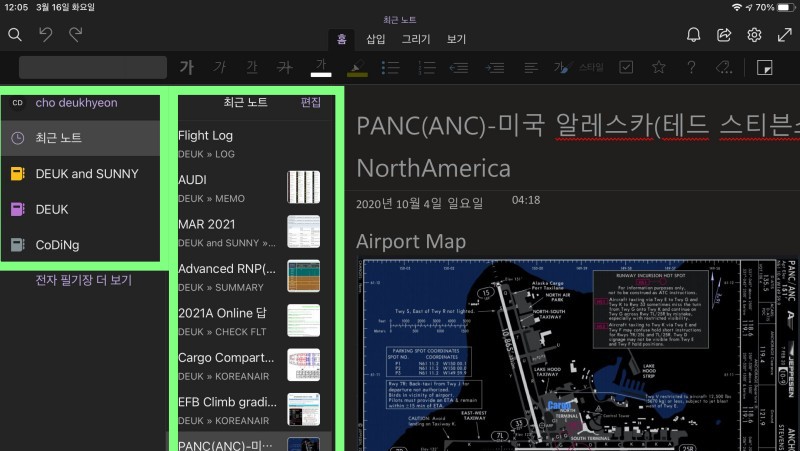Click the PANC(ANC) page title
The image size is (800, 451).
(x=578, y=125)
